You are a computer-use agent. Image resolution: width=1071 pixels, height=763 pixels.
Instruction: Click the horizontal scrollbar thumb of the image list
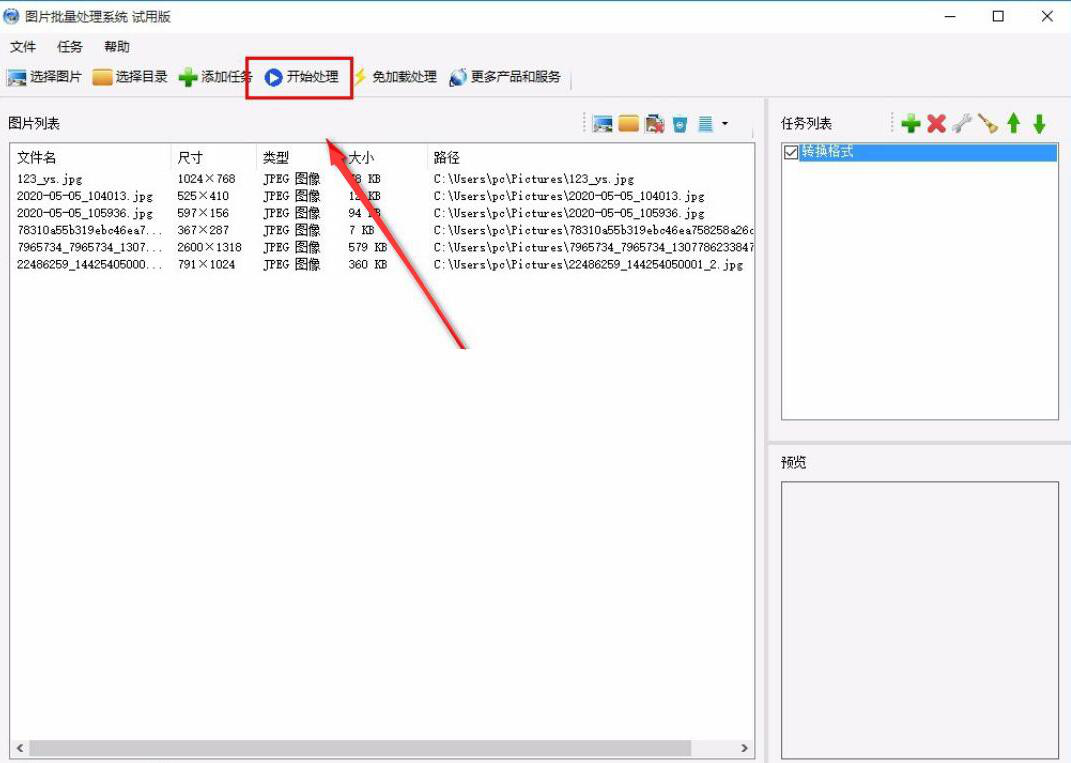coord(360,748)
